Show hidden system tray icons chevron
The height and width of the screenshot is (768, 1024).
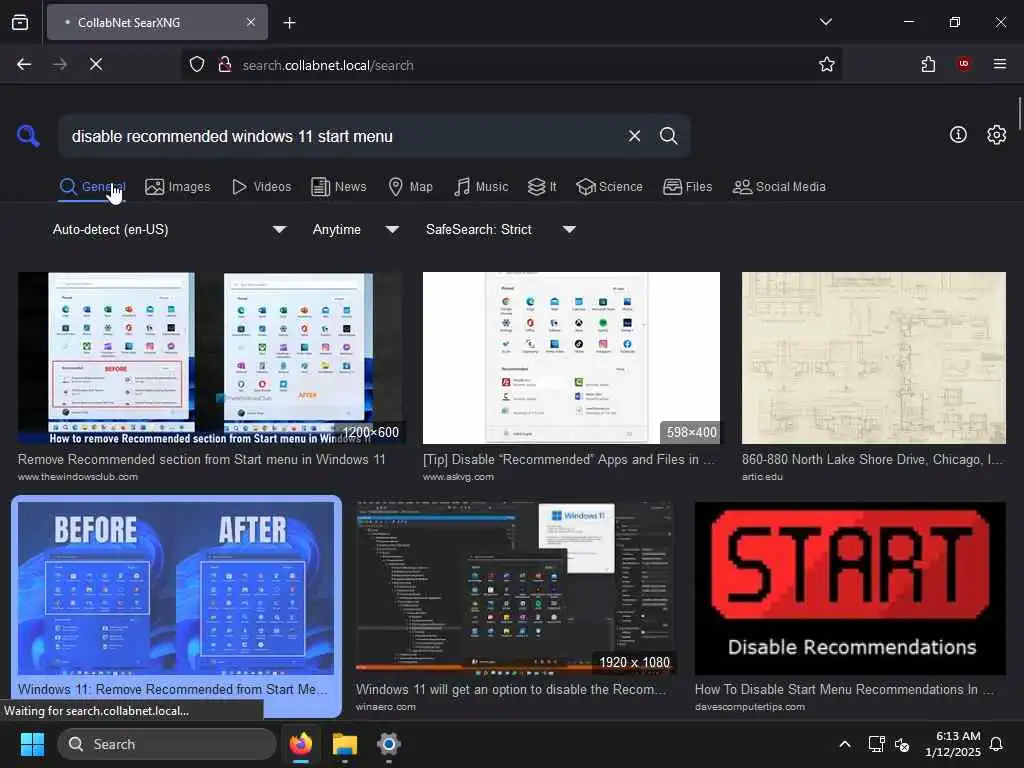844,744
